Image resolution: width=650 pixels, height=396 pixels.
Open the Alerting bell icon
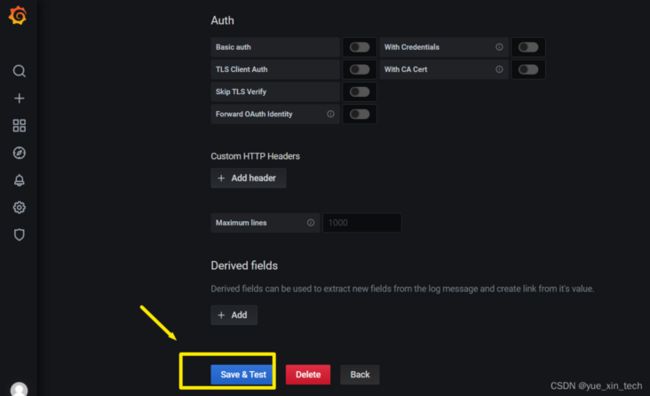click(19, 180)
